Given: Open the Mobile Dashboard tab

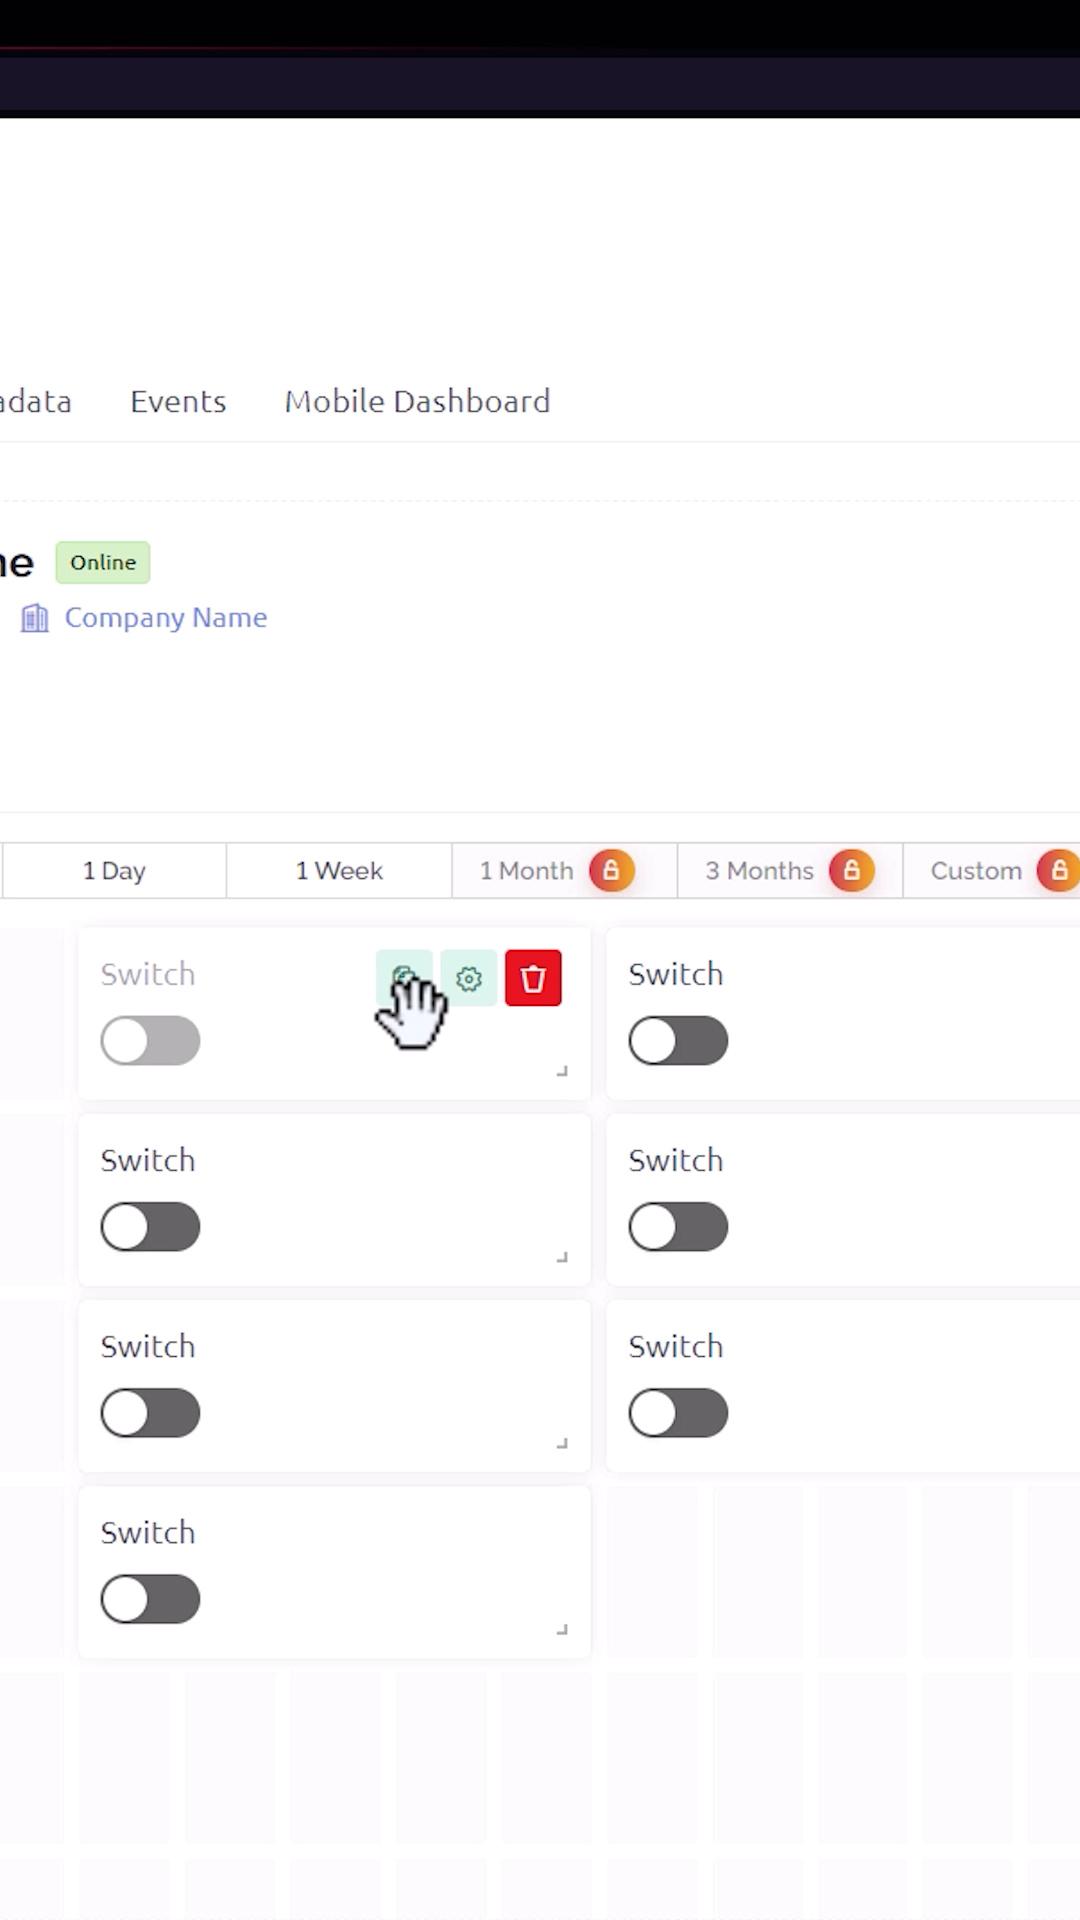Looking at the screenshot, I should [x=417, y=402].
